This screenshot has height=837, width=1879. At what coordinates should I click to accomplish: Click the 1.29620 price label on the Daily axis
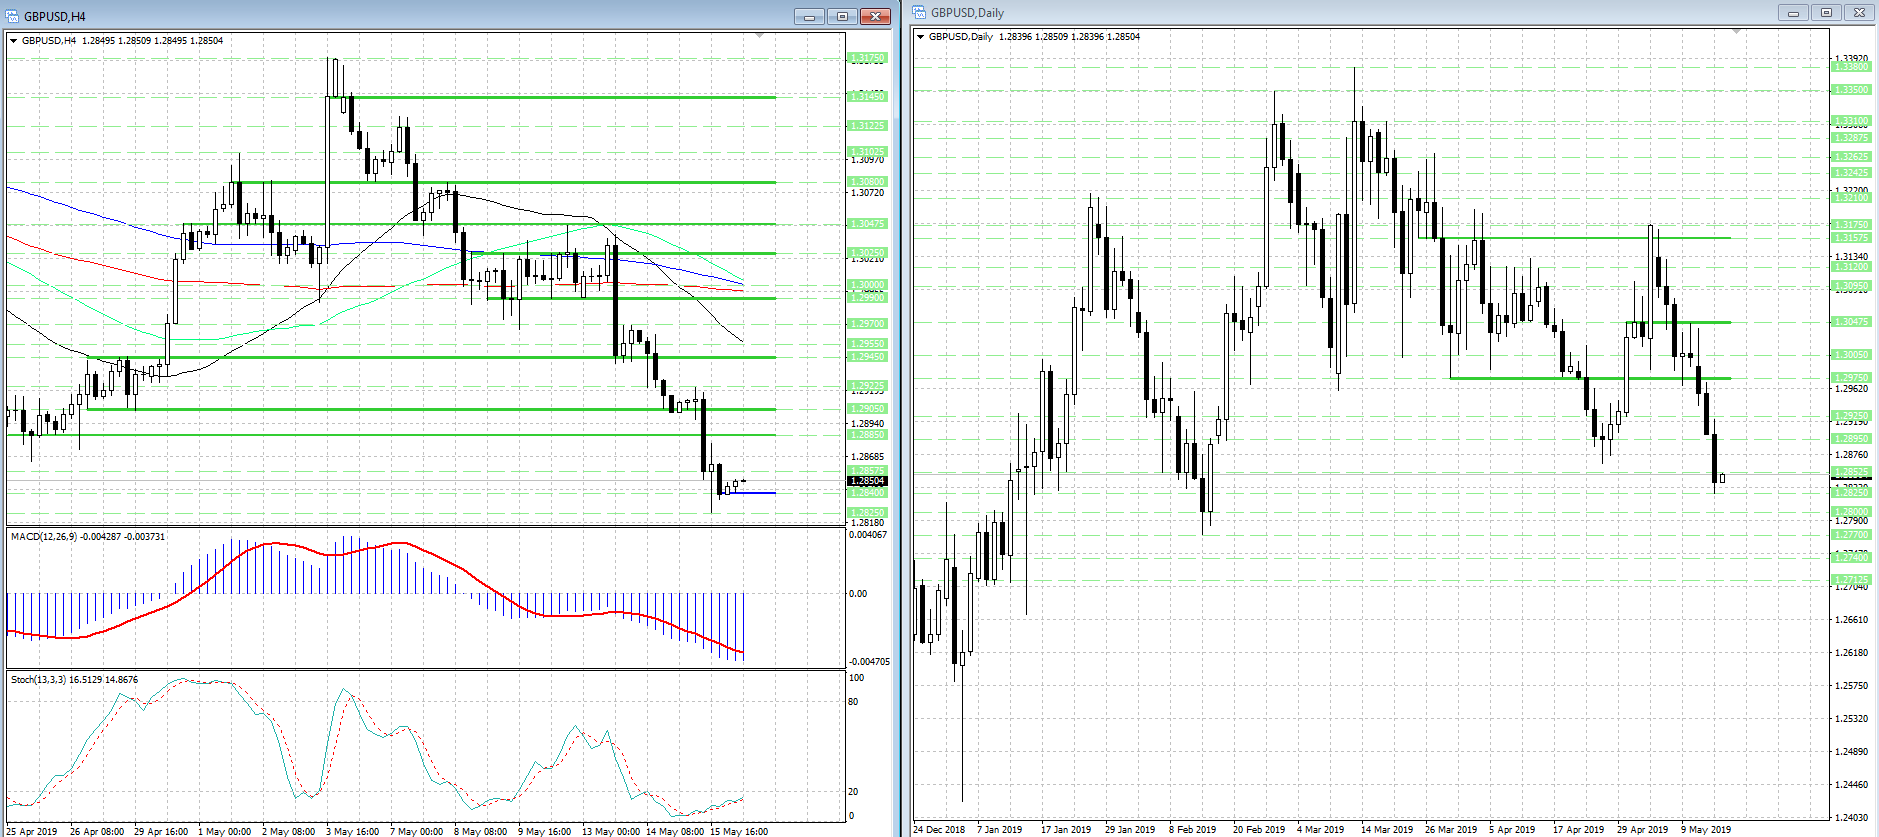pyautogui.click(x=1852, y=389)
